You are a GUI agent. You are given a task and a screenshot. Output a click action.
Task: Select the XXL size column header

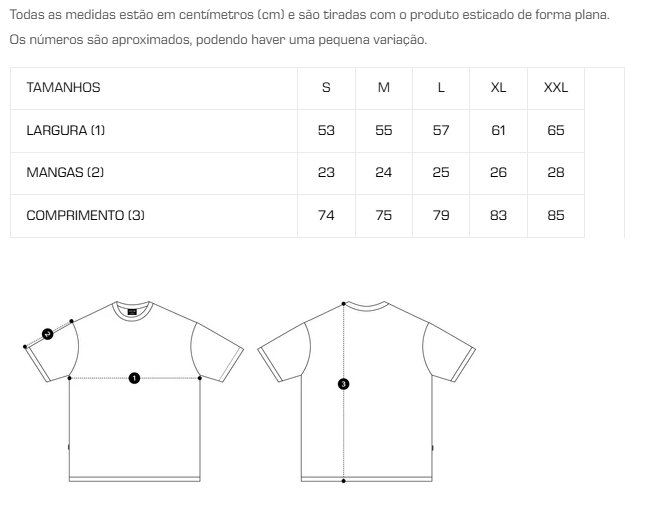(556, 88)
